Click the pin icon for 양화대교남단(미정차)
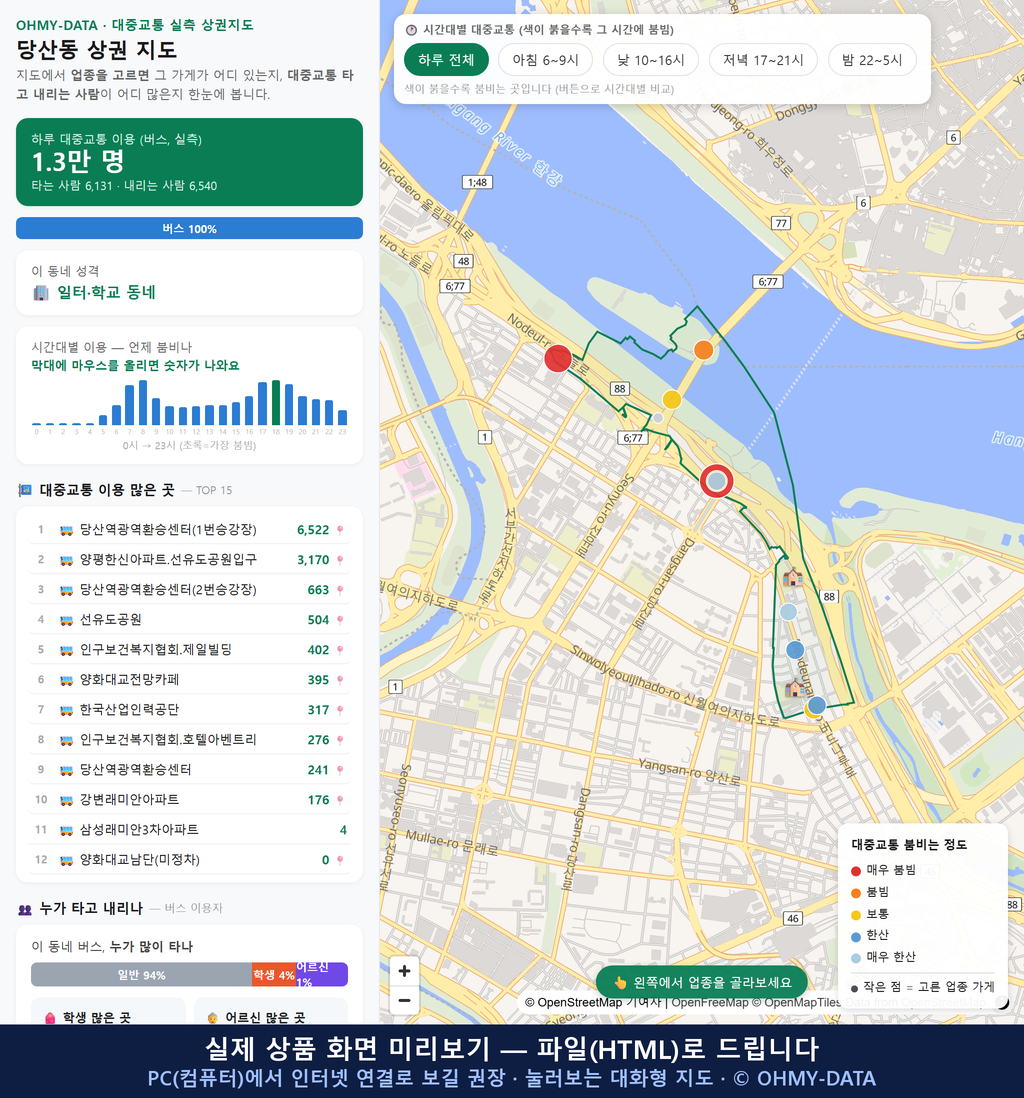The width and height of the screenshot is (1024, 1098). click(x=340, y=860)
